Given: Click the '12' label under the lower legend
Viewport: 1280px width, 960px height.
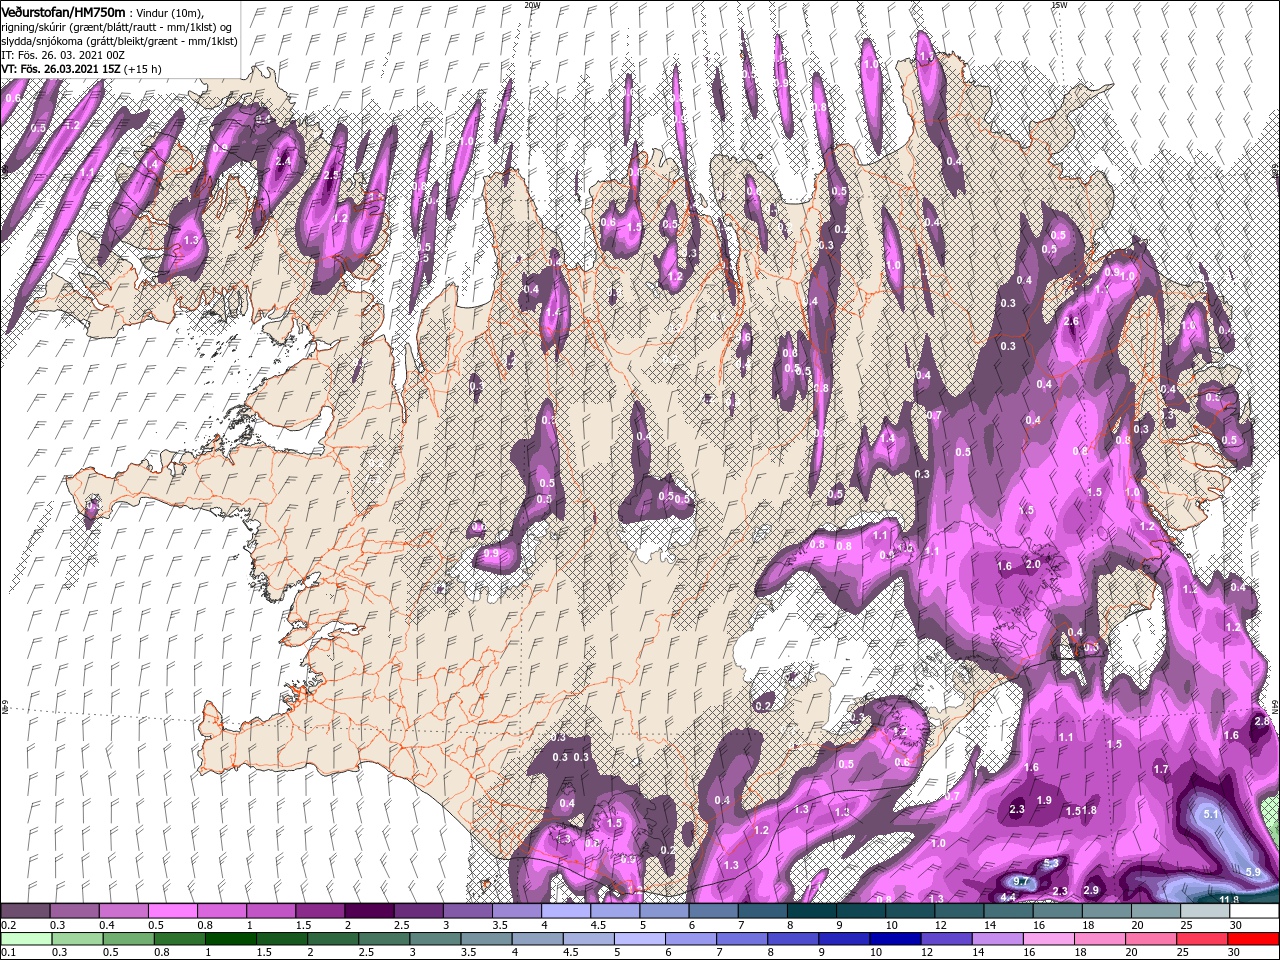Looking at the screenshot, I should [927, 952].
